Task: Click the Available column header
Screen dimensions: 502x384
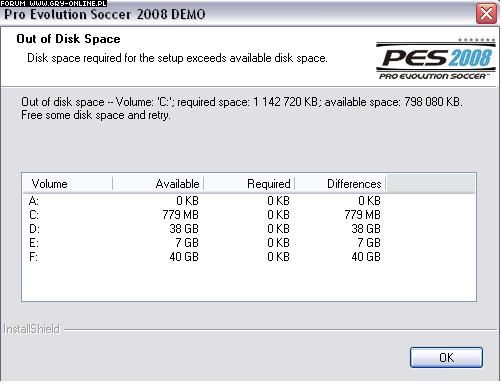Action: pyautogui.click(x=158, y=184)
